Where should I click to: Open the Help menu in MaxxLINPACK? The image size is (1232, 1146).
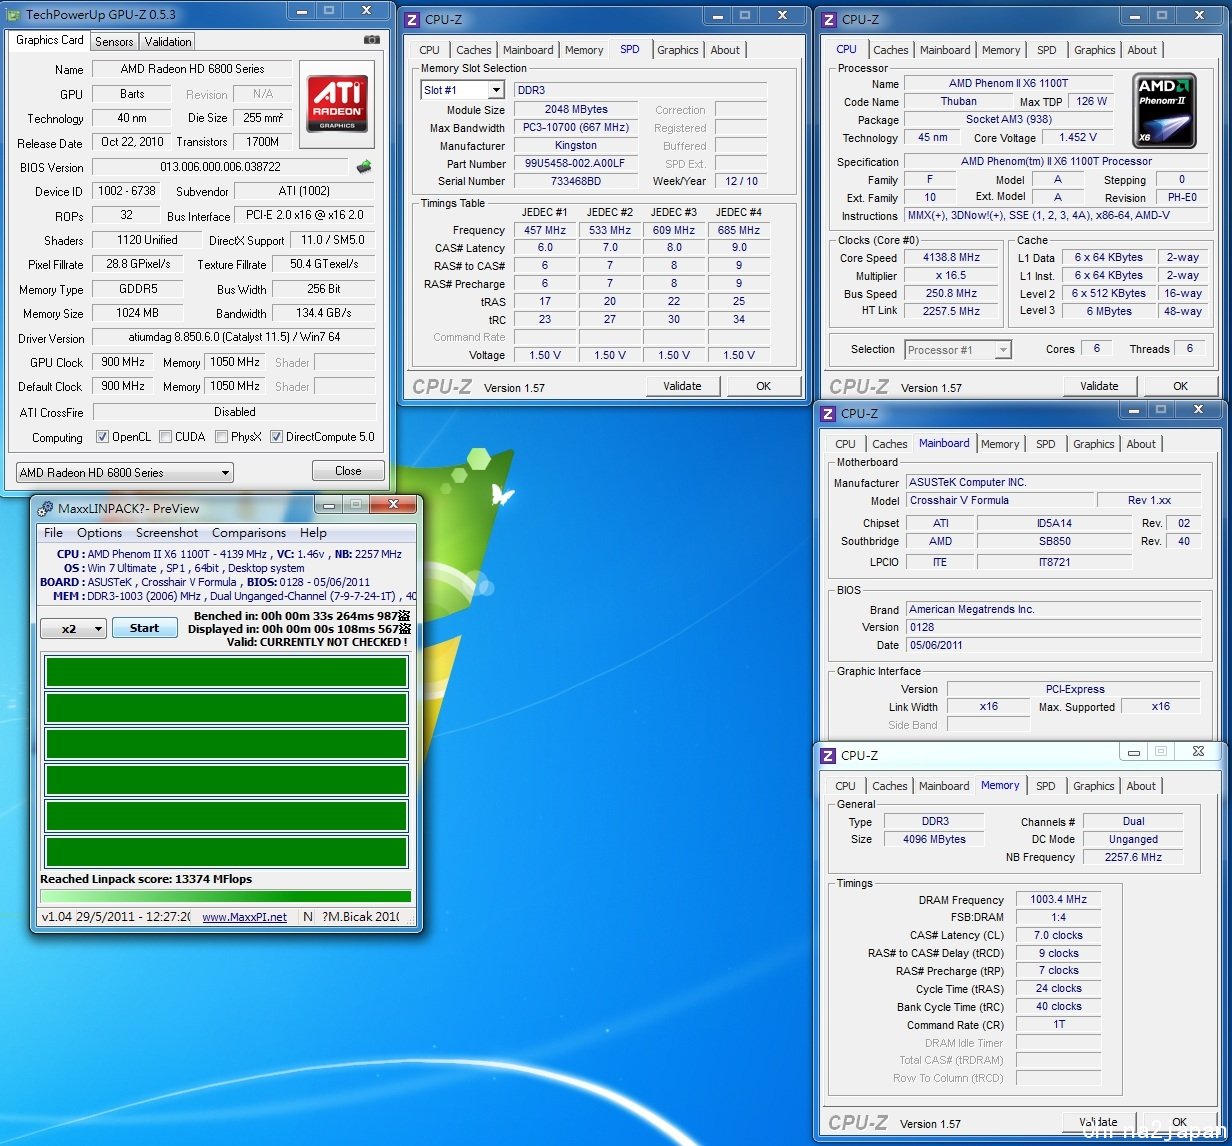313,533
